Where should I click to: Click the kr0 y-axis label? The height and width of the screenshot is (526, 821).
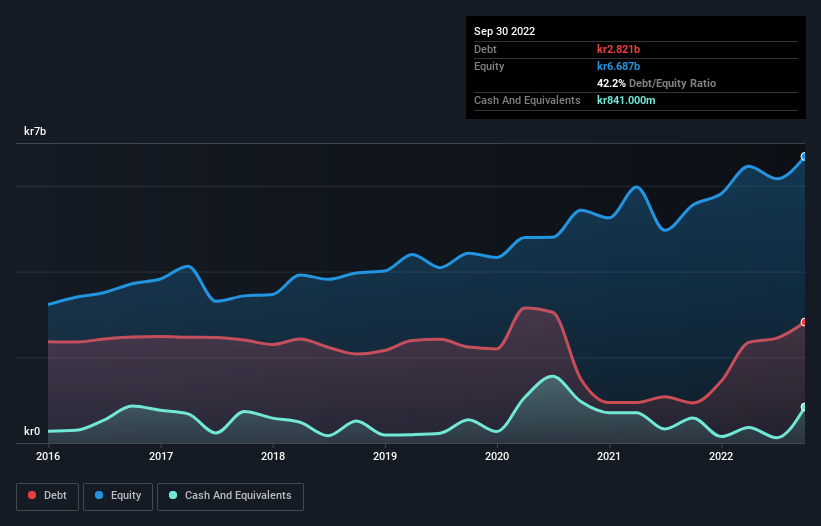(x=32, y=431)
